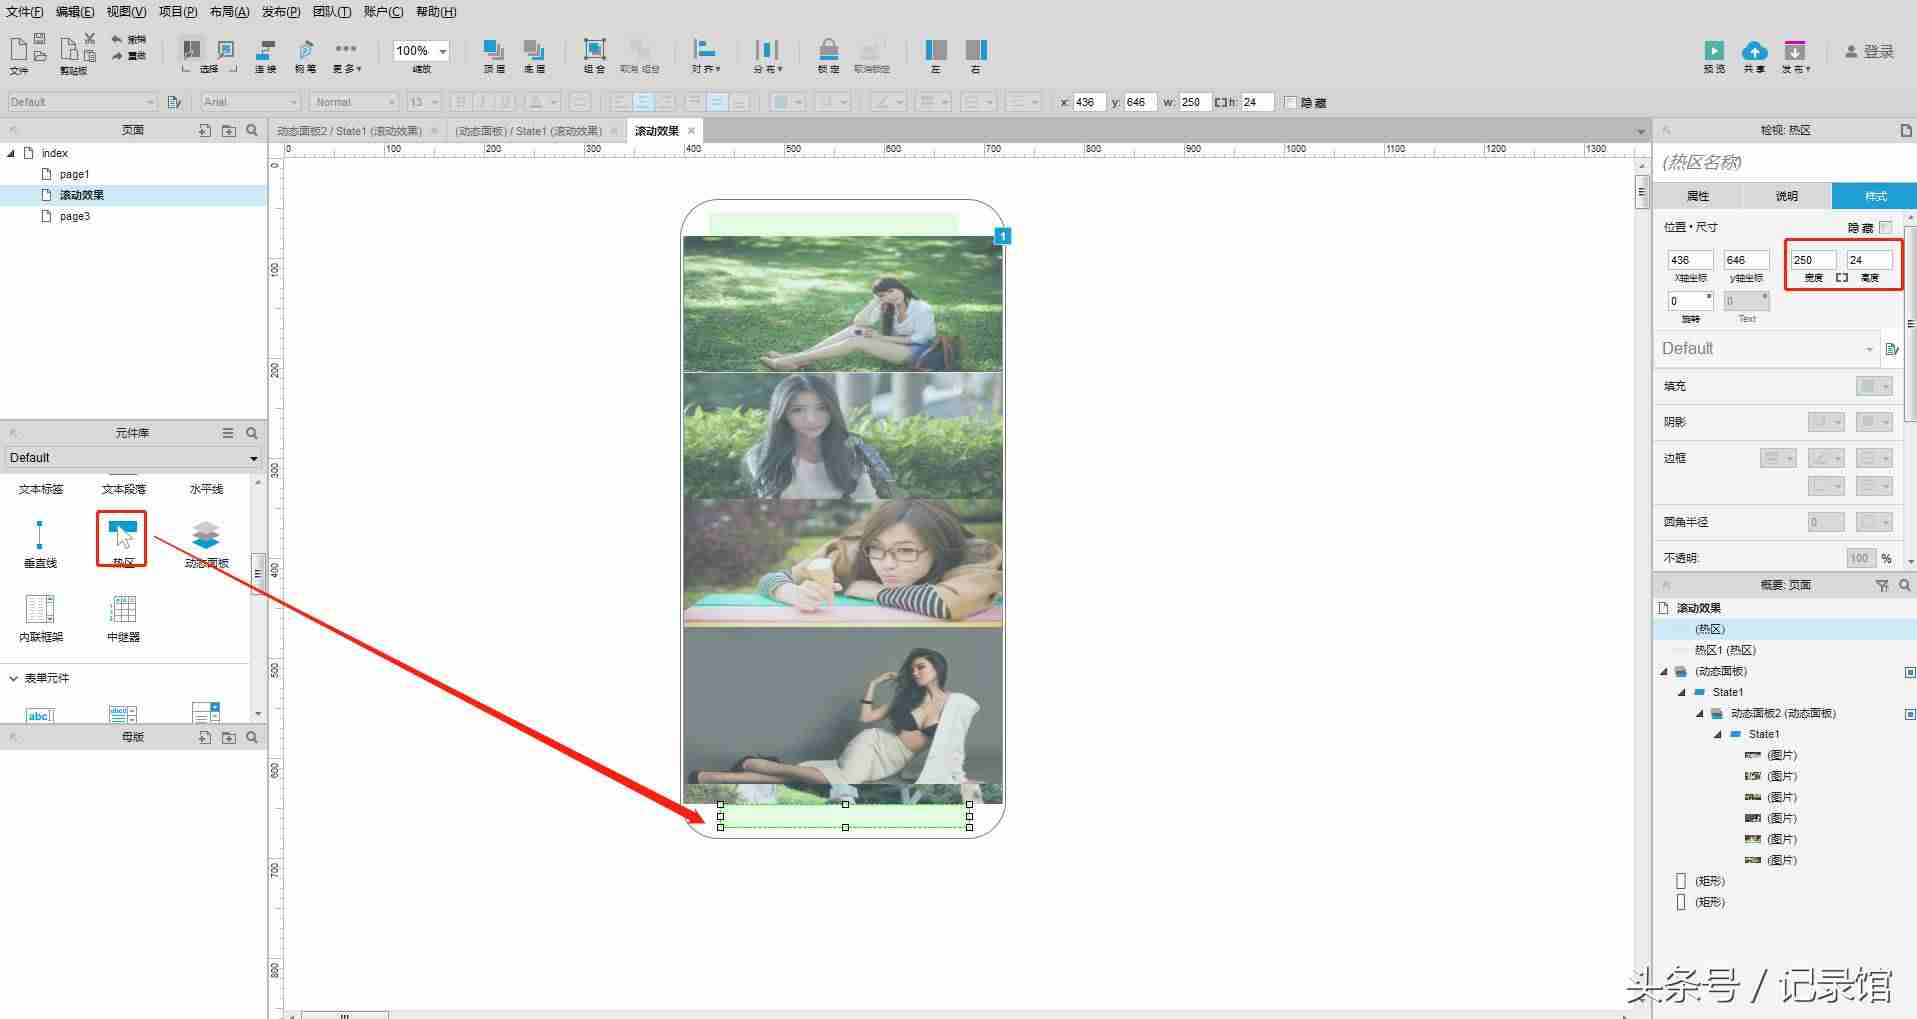Open the Default style dropdown in style panel
This screenshot has width=1917, height=1019.
[1767, 349]
